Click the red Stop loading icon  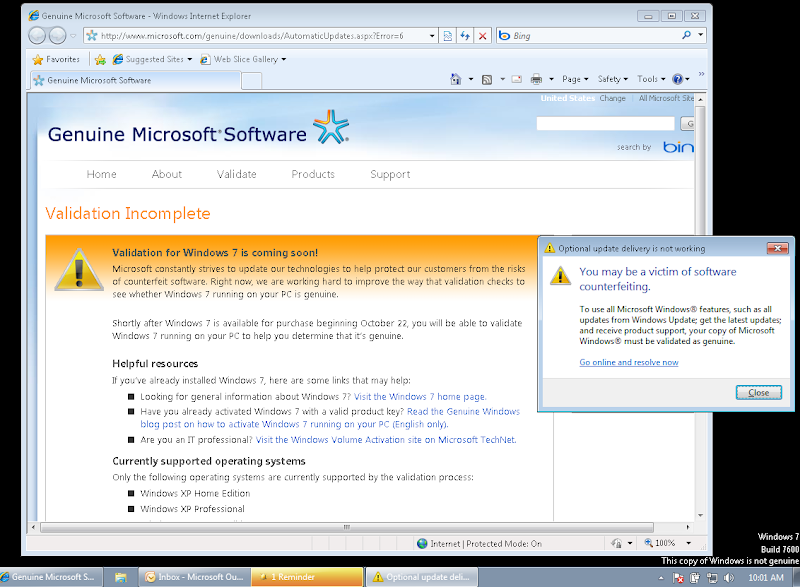point(482,36)
